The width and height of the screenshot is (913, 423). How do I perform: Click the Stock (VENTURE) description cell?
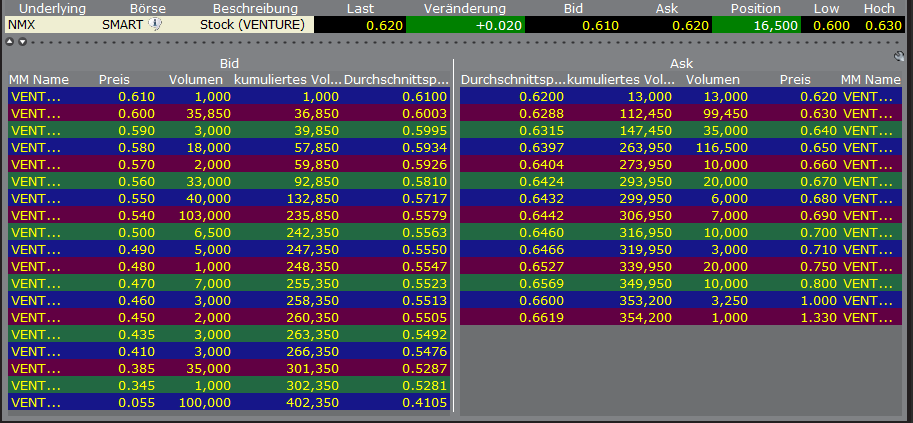[252, 25]
